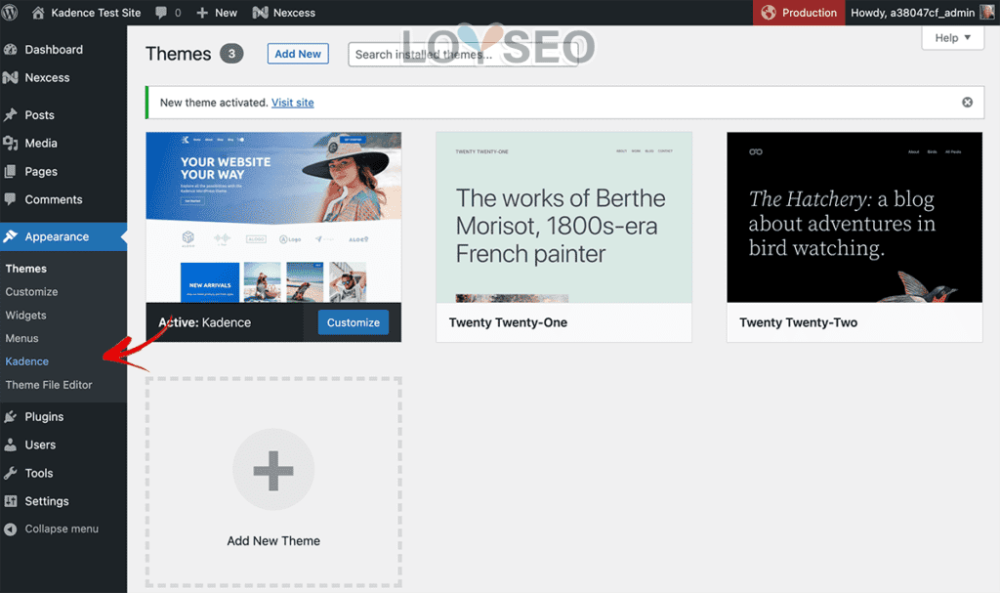Image resolution: width=1000 pixels, height=593 pixels.
Task: Click the Settings sliders icon
Action: pos(10,501)
